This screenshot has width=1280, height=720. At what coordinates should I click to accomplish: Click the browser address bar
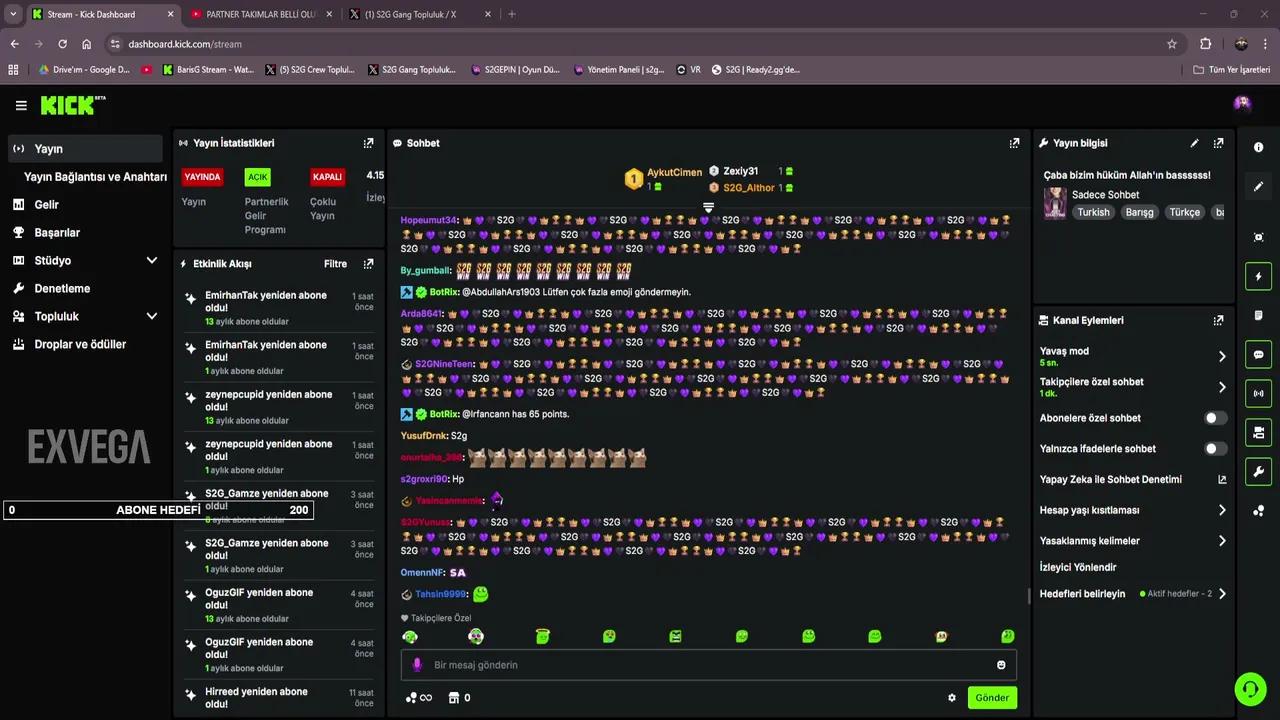pos(640,44)
